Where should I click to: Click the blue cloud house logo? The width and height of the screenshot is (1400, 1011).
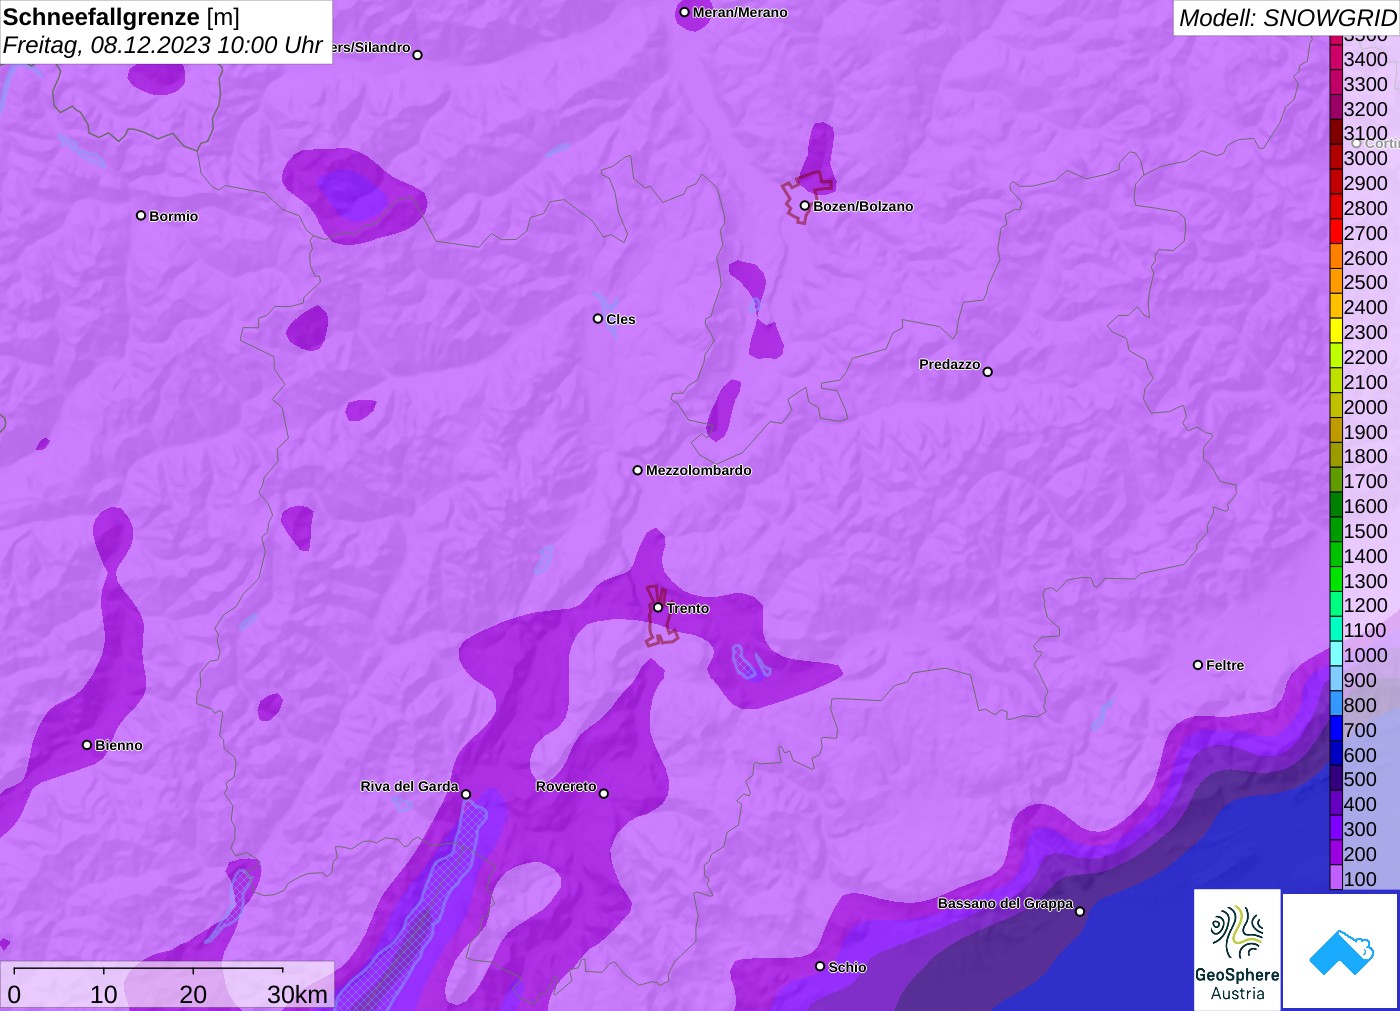1340,950
